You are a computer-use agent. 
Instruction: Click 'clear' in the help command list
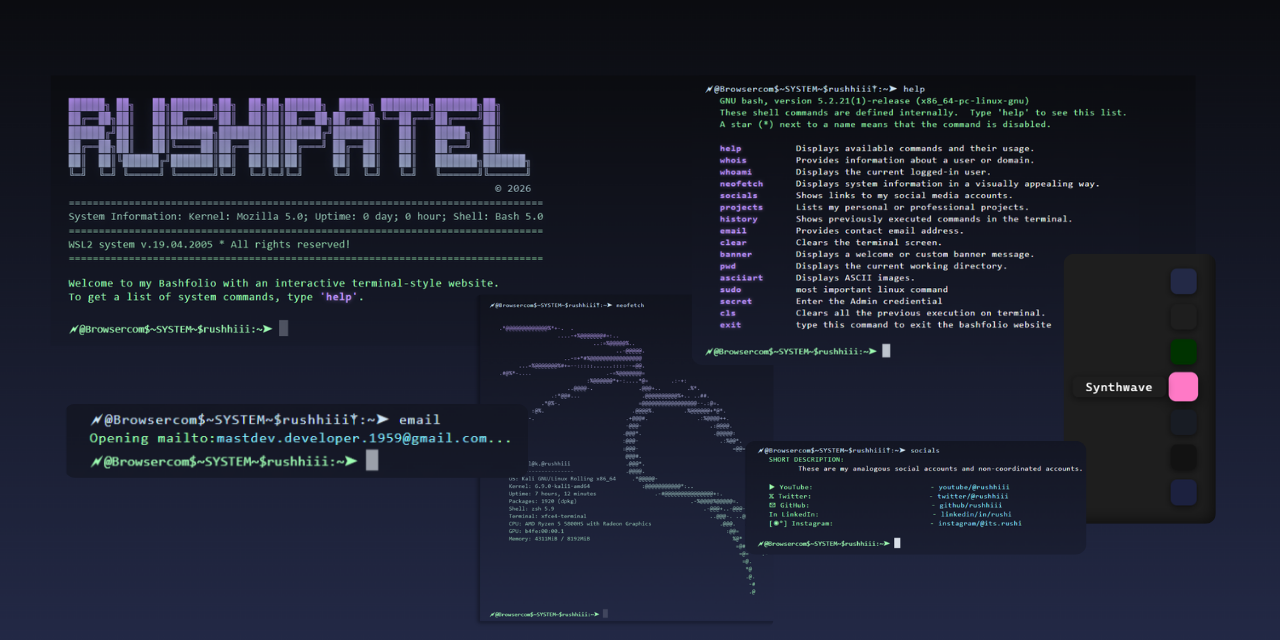point(733,242)
